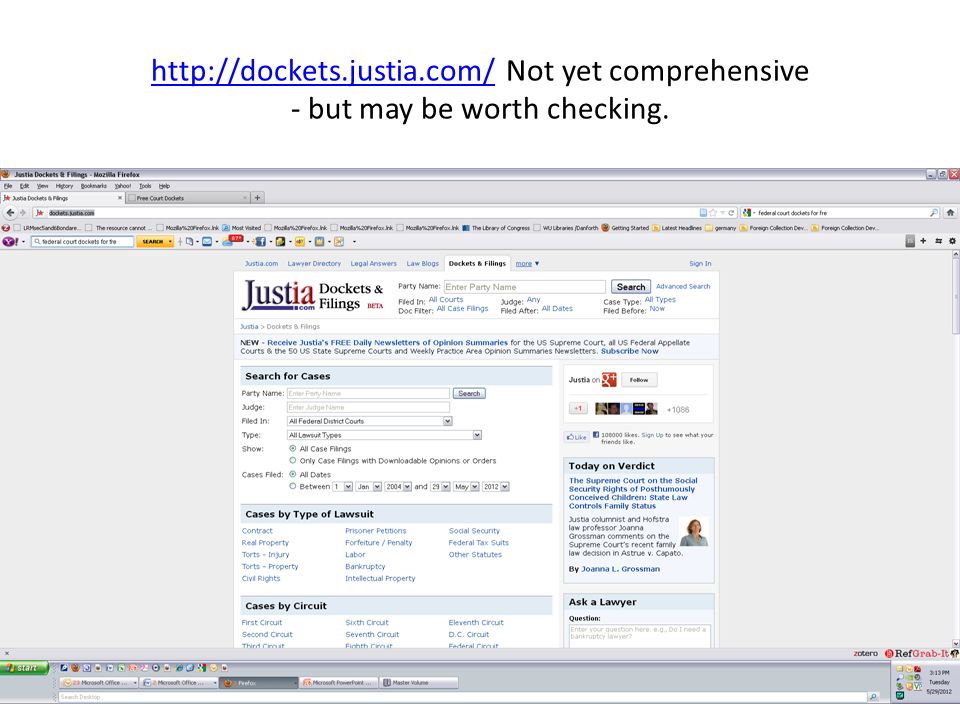Click the Firefox address bar URL
The width and height of the screenshot is (960, 720).
coord(72,213)
